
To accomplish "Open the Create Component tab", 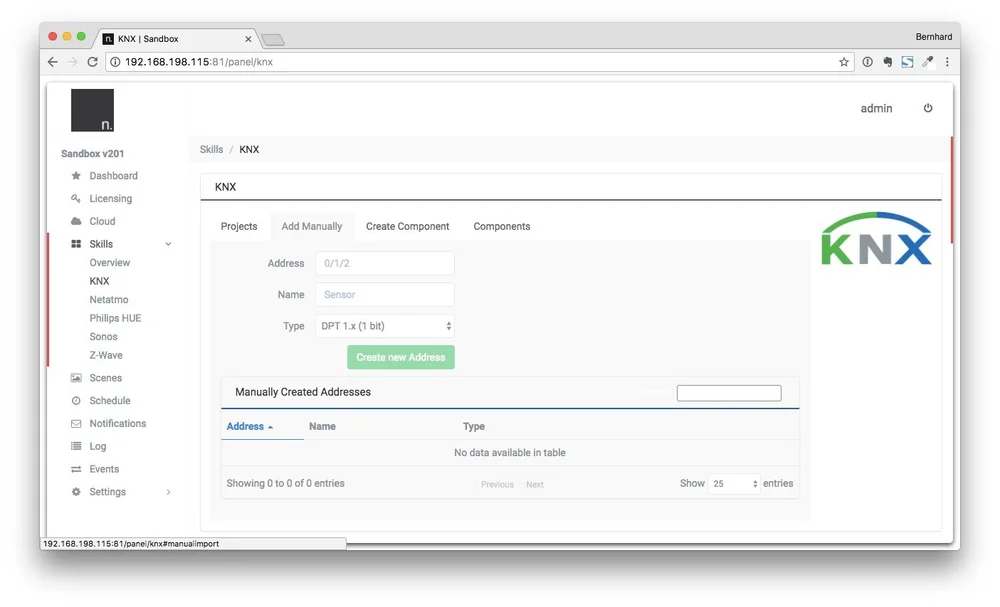I will click(408, 226).
